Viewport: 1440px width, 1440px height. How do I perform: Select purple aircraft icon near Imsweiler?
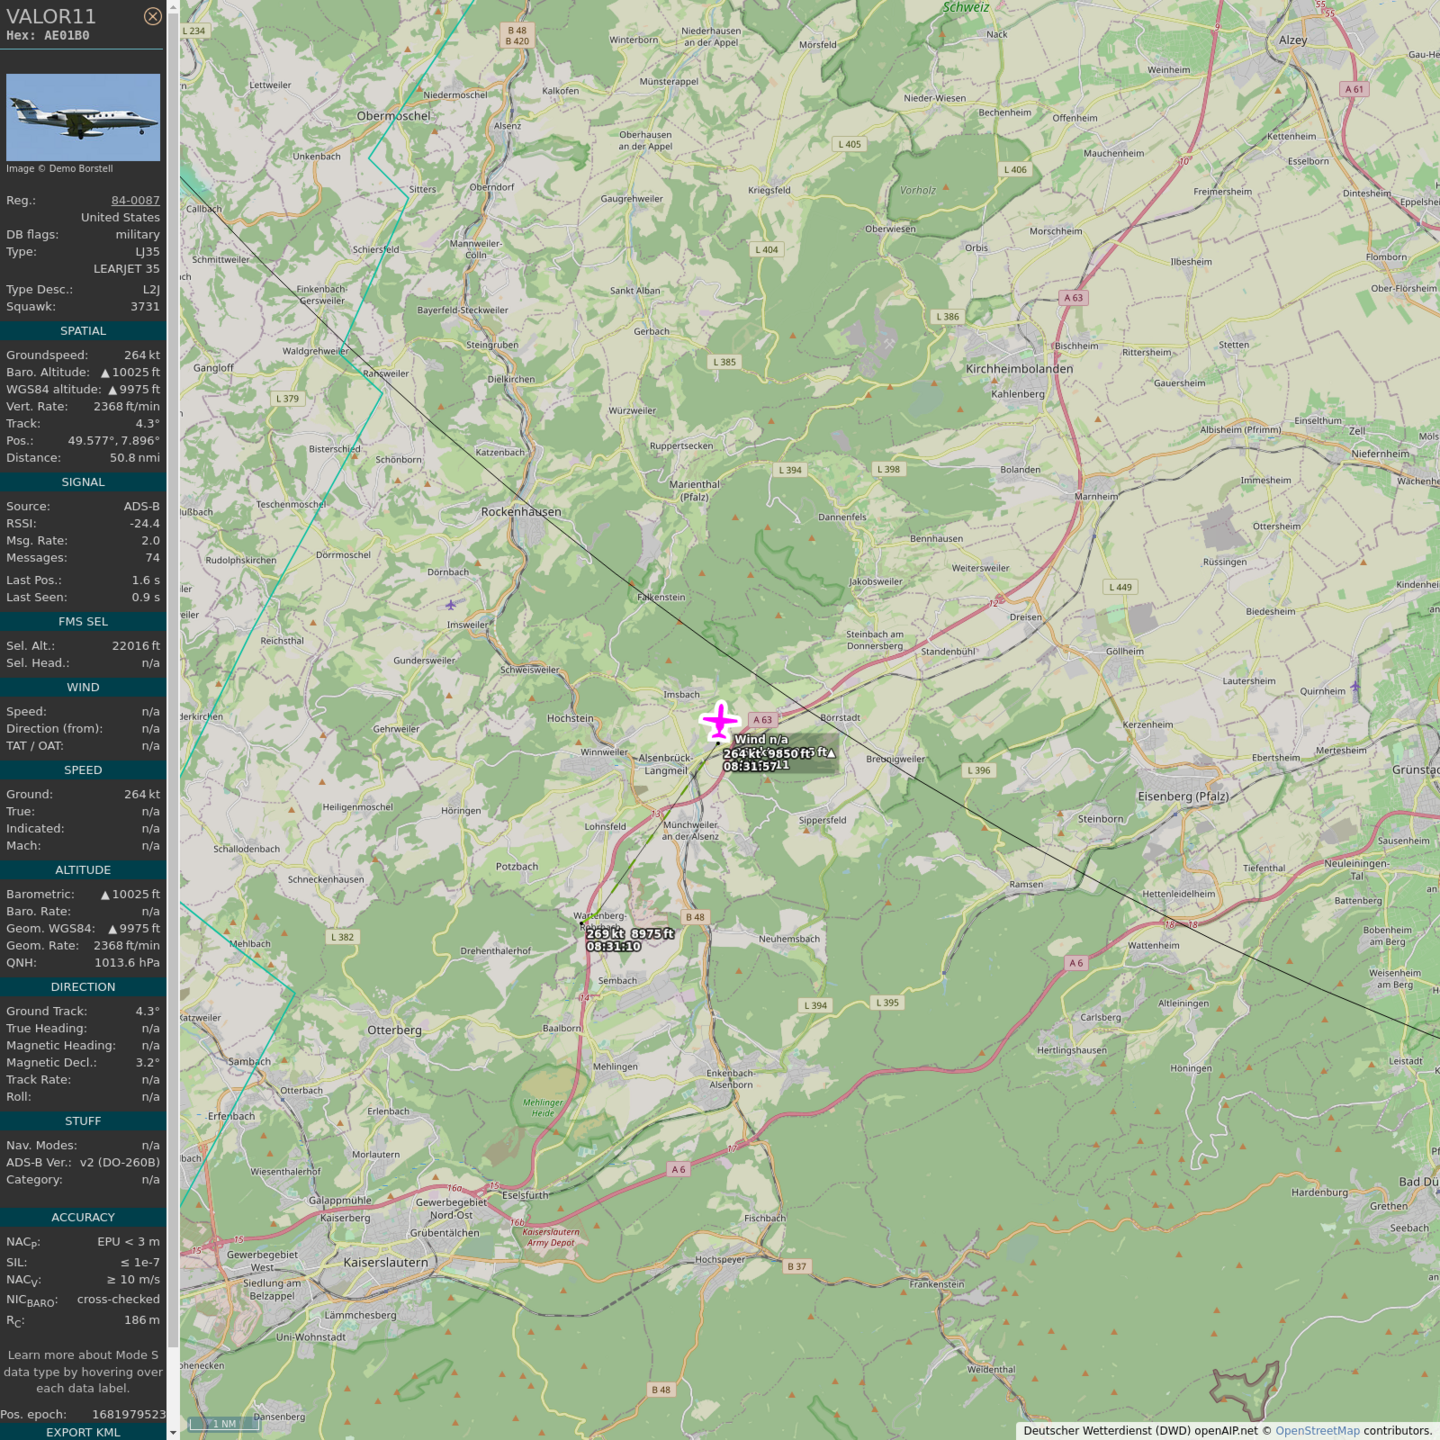coord(451,604)
